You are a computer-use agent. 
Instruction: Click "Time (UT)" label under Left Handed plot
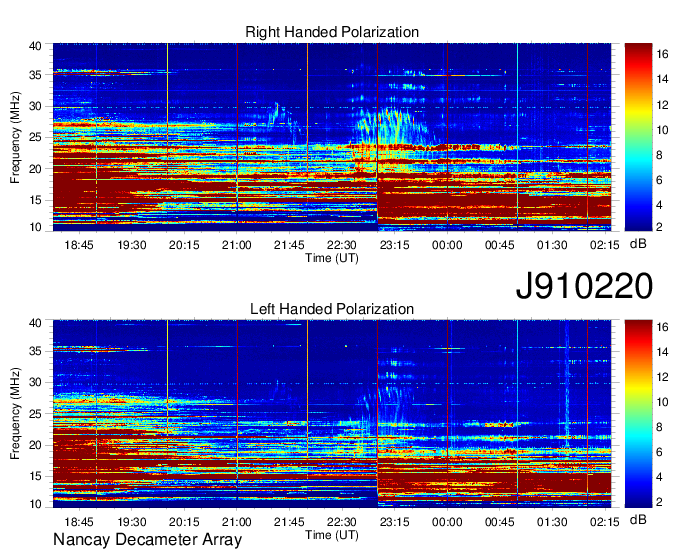coord(332,535)
